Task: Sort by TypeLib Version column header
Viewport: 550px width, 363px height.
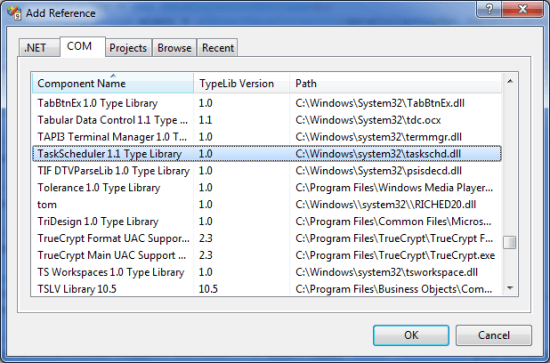Action: [241, 83]
